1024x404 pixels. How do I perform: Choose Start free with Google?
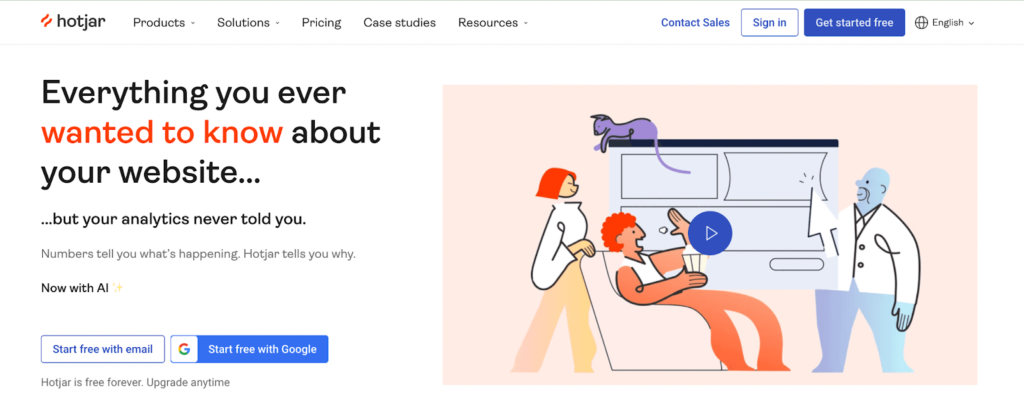click(249, 349)
